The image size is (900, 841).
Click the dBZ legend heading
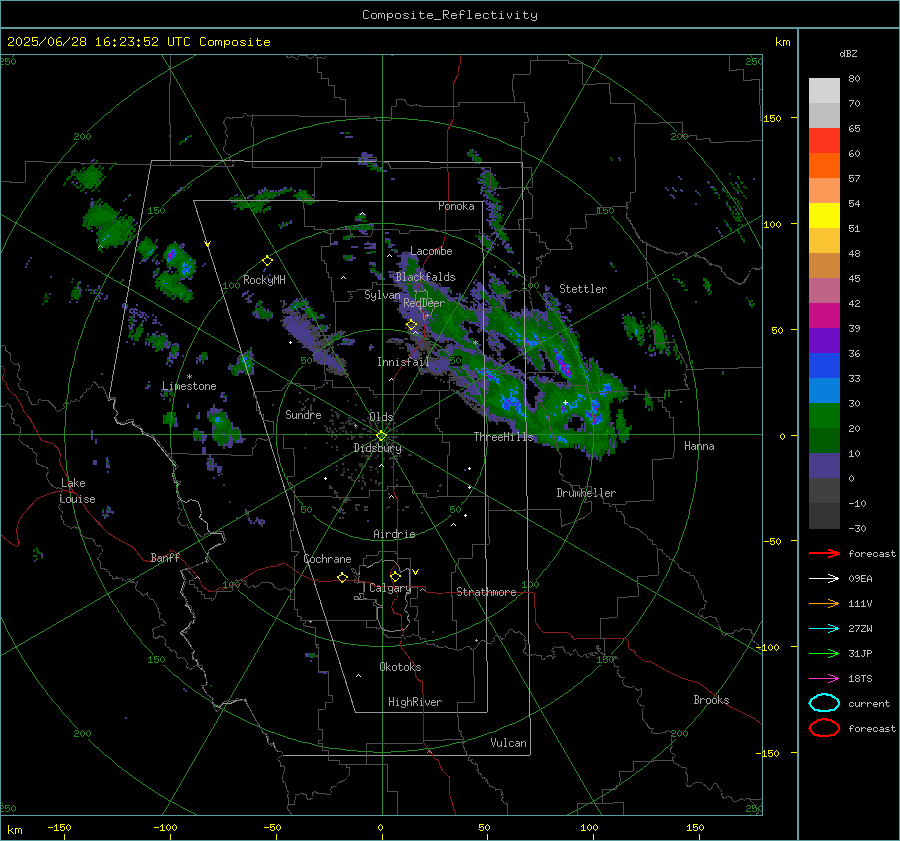pos(848,54)
